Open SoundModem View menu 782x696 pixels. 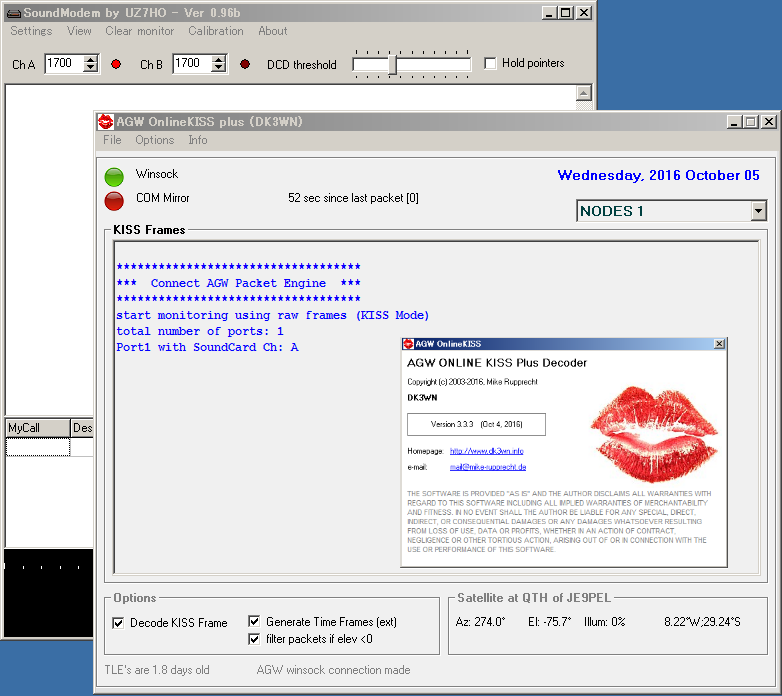[x=79, y=31]
